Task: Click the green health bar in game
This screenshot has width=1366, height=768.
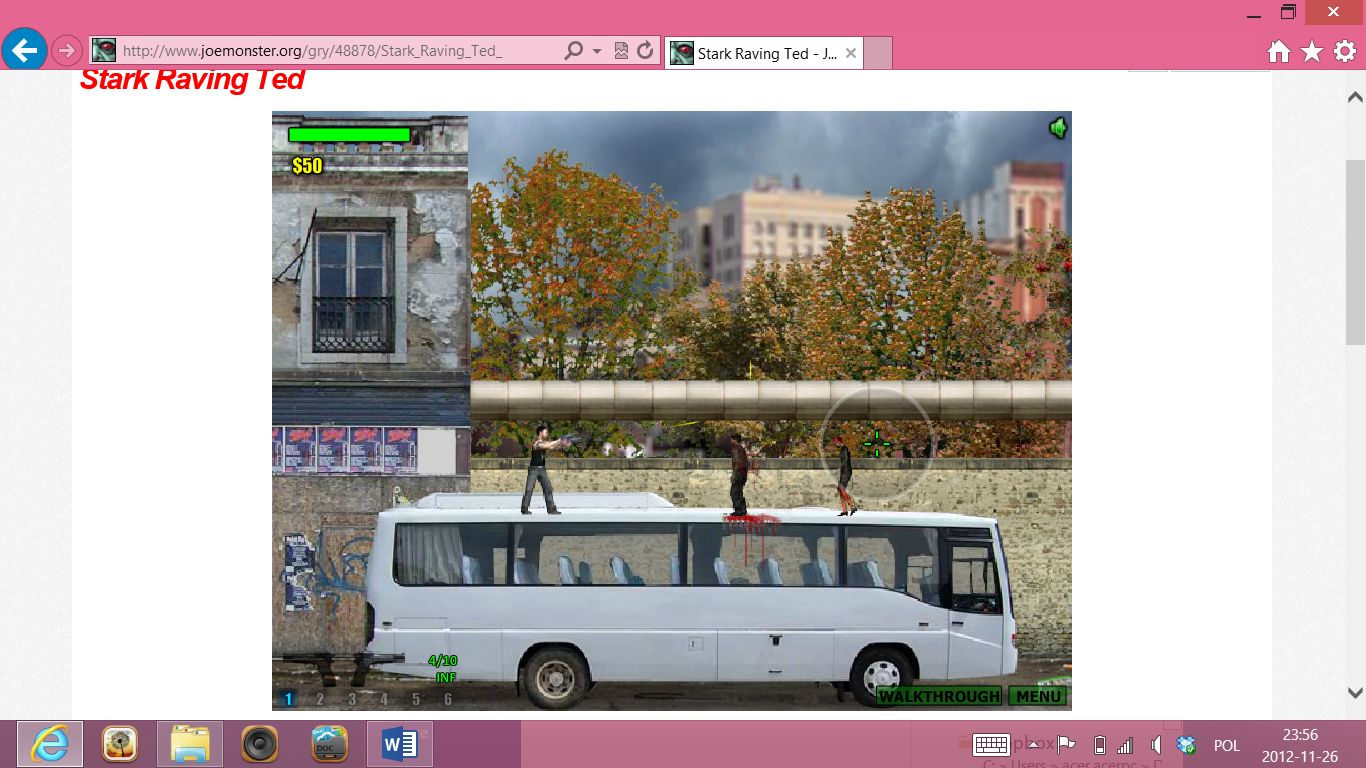Action: [349, 134]
